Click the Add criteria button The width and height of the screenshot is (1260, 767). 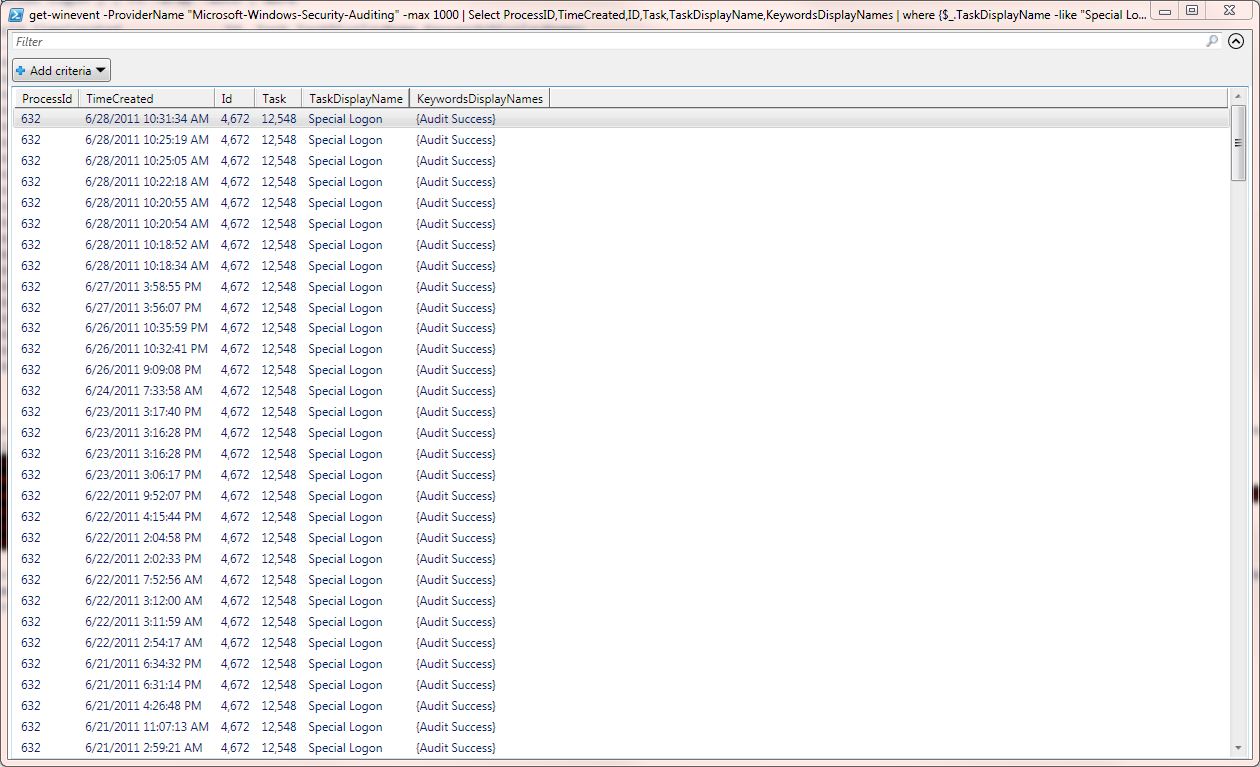[60, 70]
